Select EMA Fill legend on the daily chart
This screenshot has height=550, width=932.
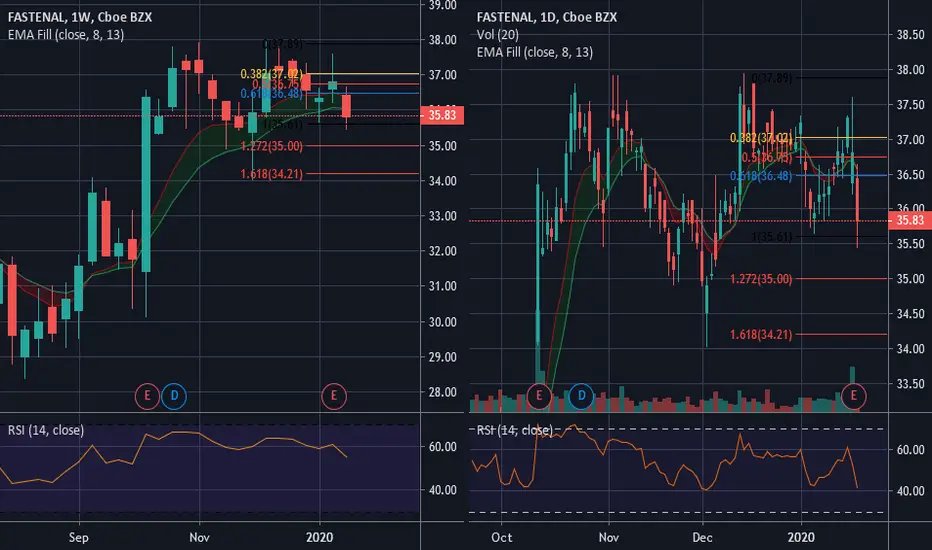tap(534, 52)
